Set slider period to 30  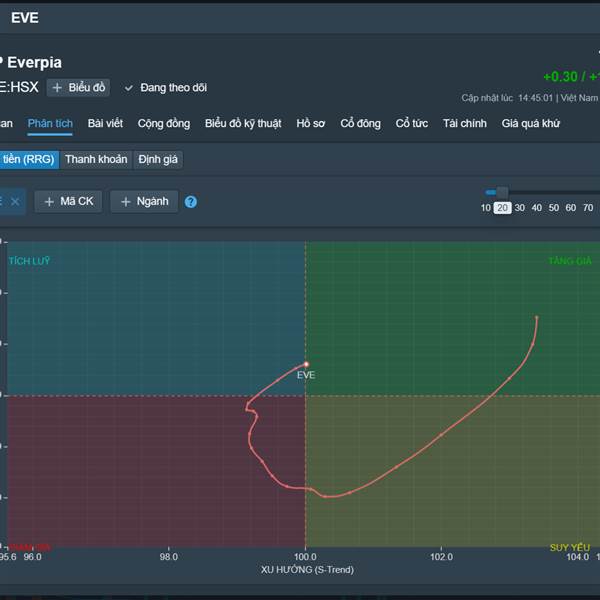click(519, 208)
